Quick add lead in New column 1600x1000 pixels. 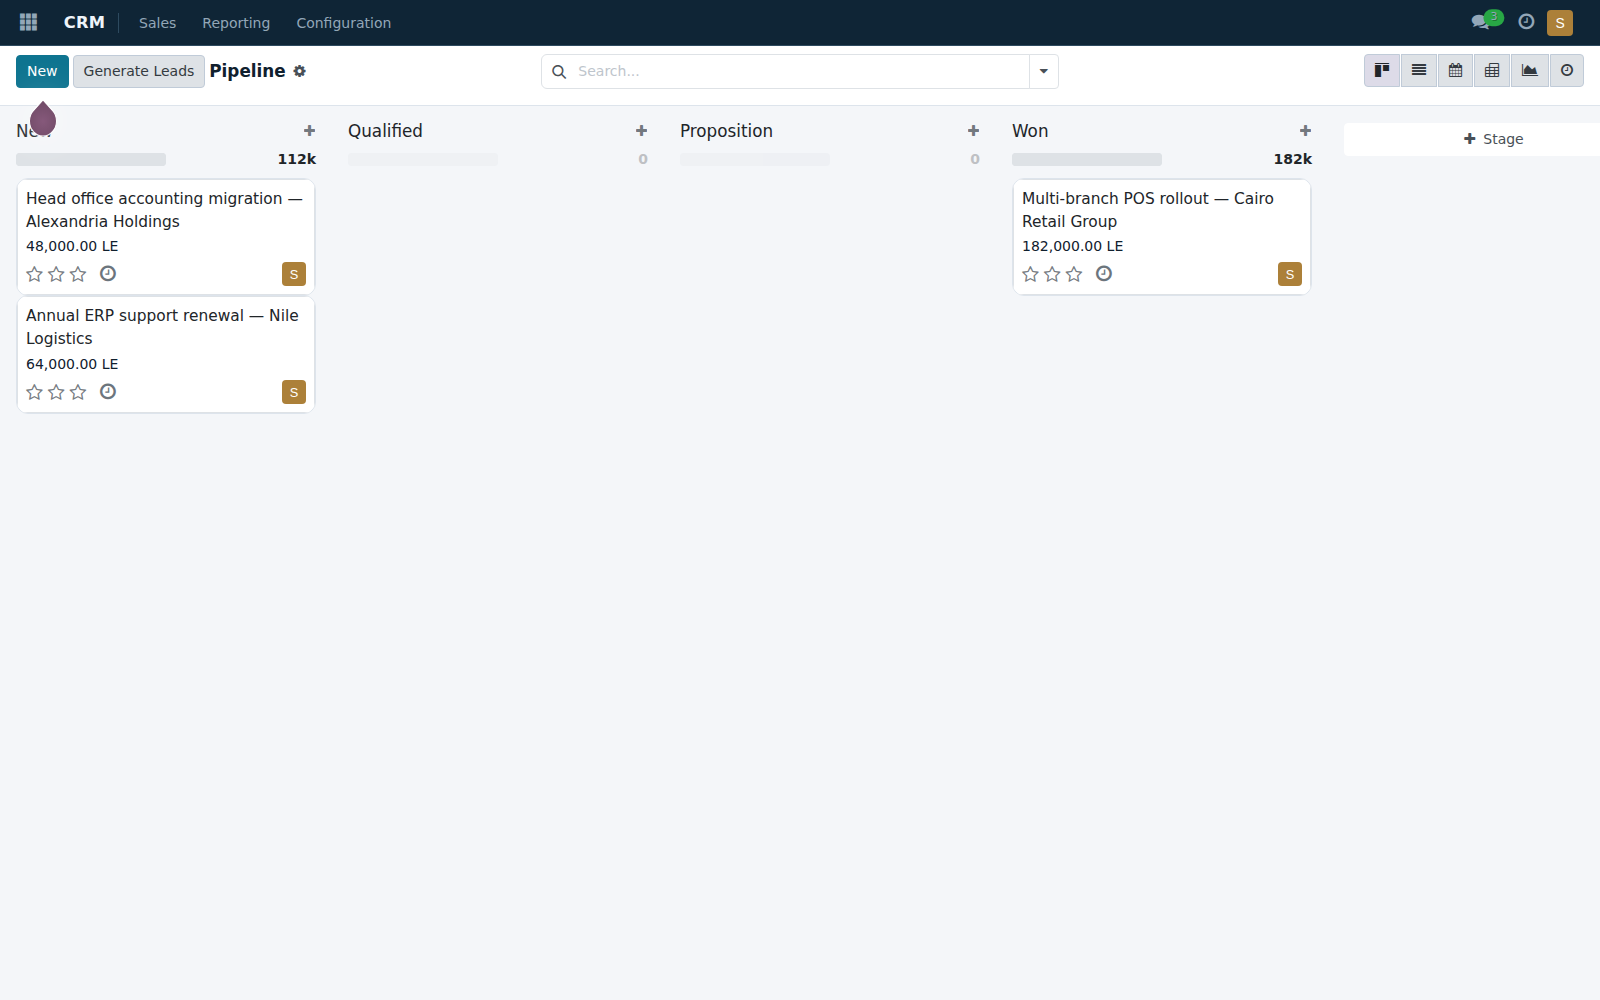coord(309,131)
